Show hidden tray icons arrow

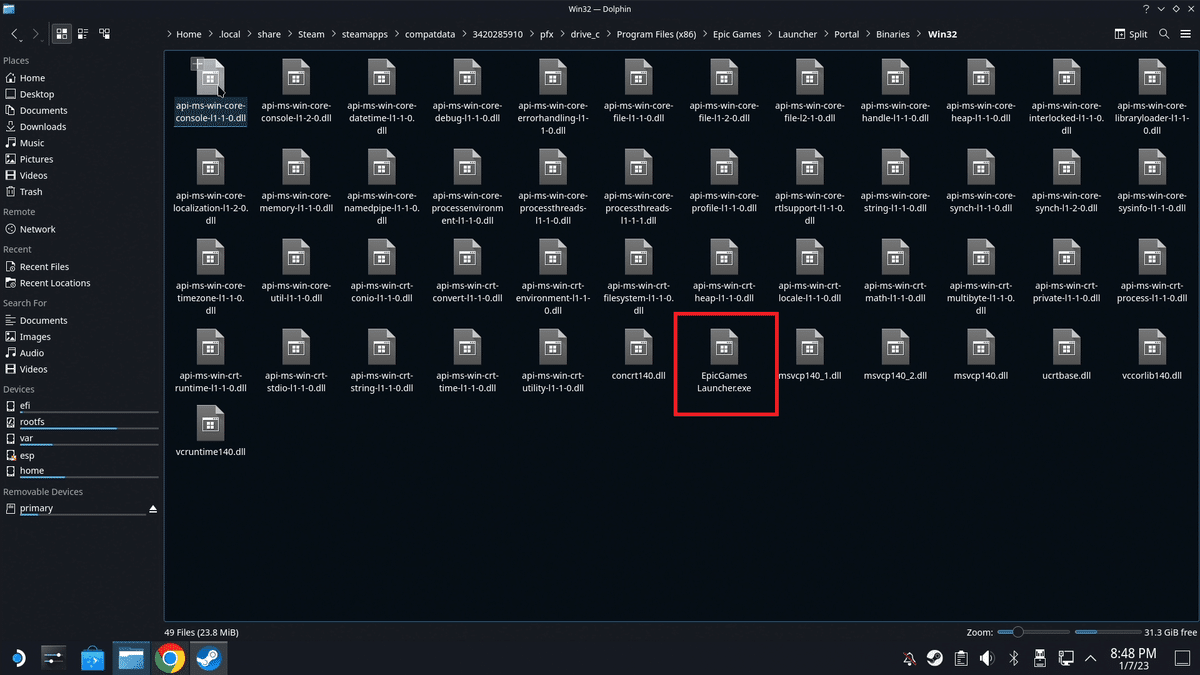[x=1090, y=658]
